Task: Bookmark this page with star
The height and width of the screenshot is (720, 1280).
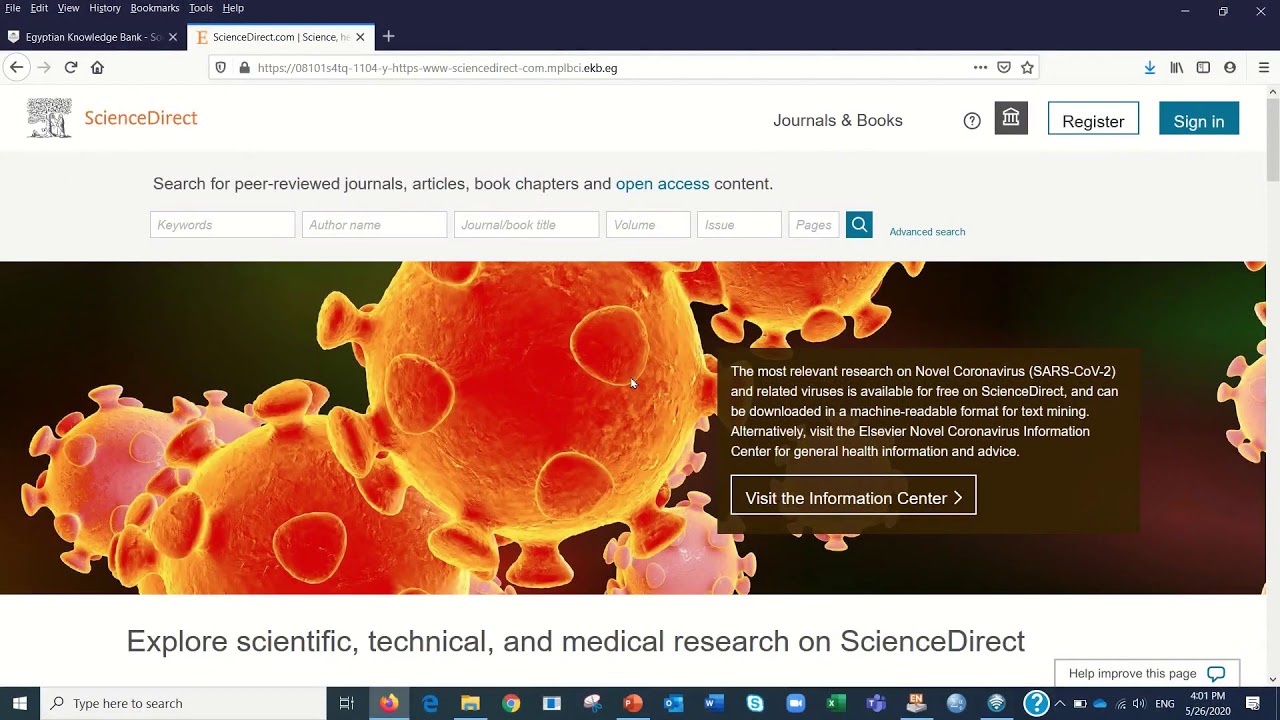Action: pos(1027,67)
